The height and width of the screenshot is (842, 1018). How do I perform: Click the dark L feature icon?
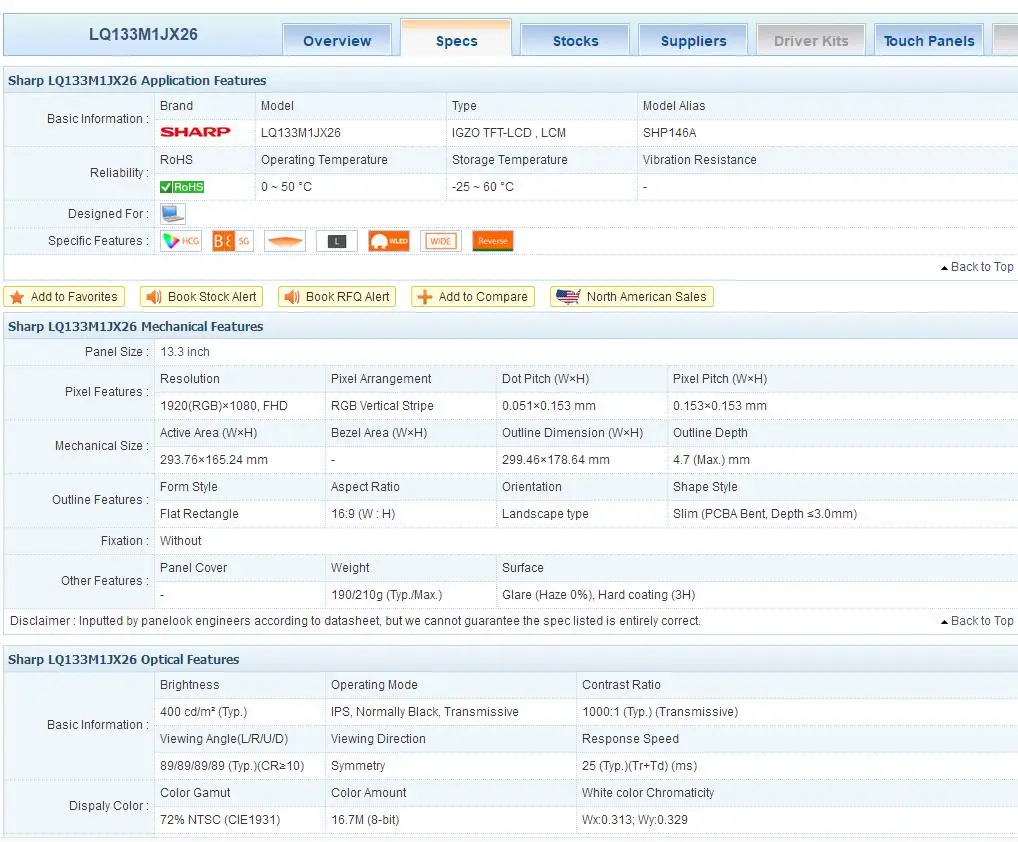click(337, 241)
